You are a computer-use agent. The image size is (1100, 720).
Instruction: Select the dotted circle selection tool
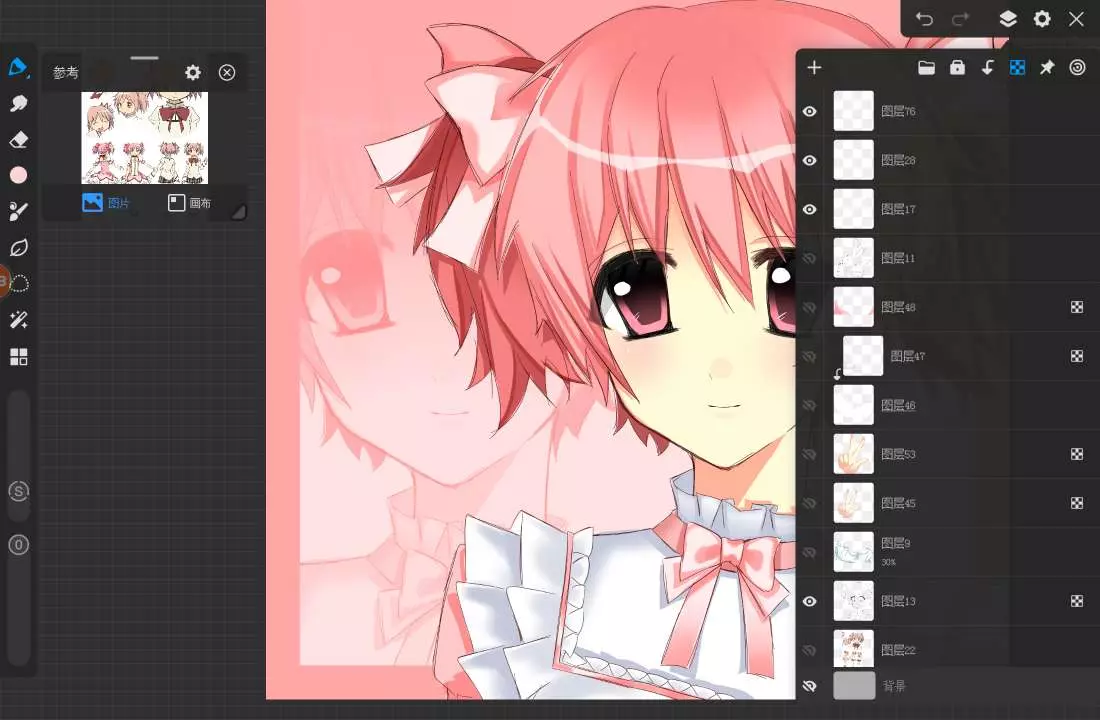[x=20, y=284]
